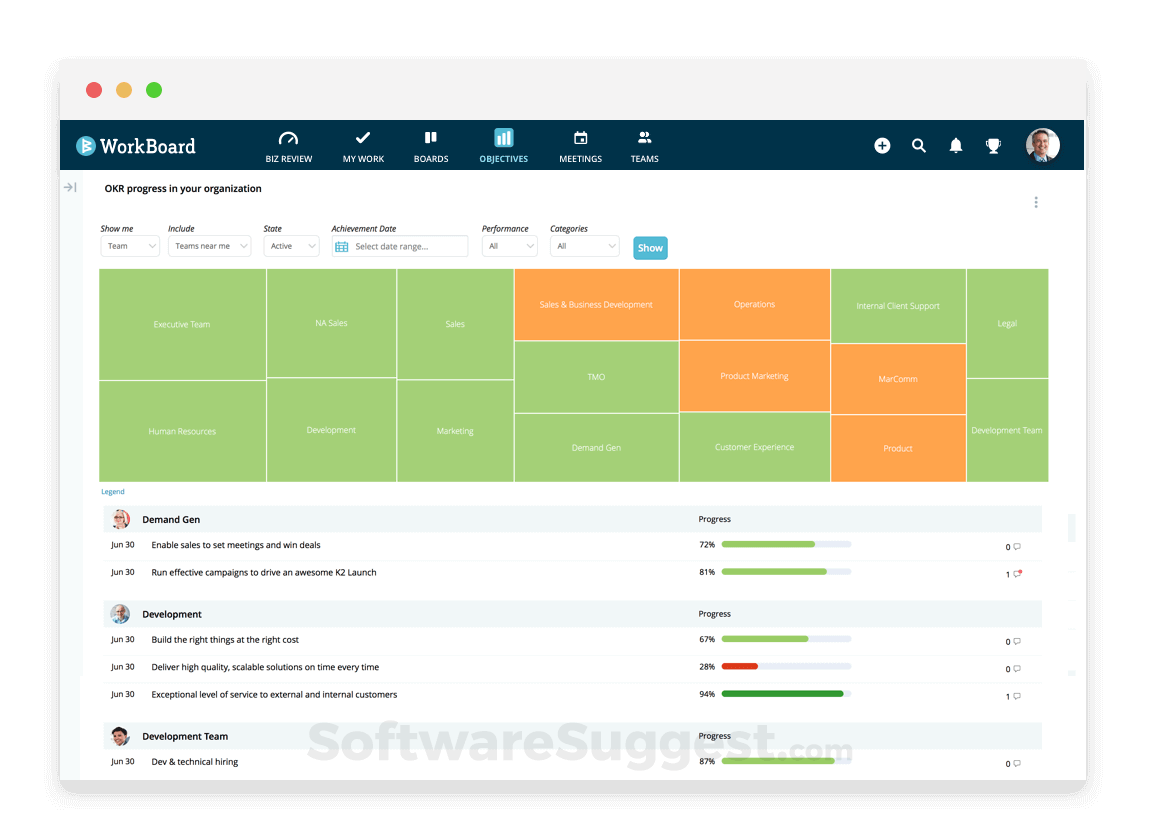The width and height of the screenshot is (1160, 840).
Task: Open the Biz Review icon
Action: 288,137
